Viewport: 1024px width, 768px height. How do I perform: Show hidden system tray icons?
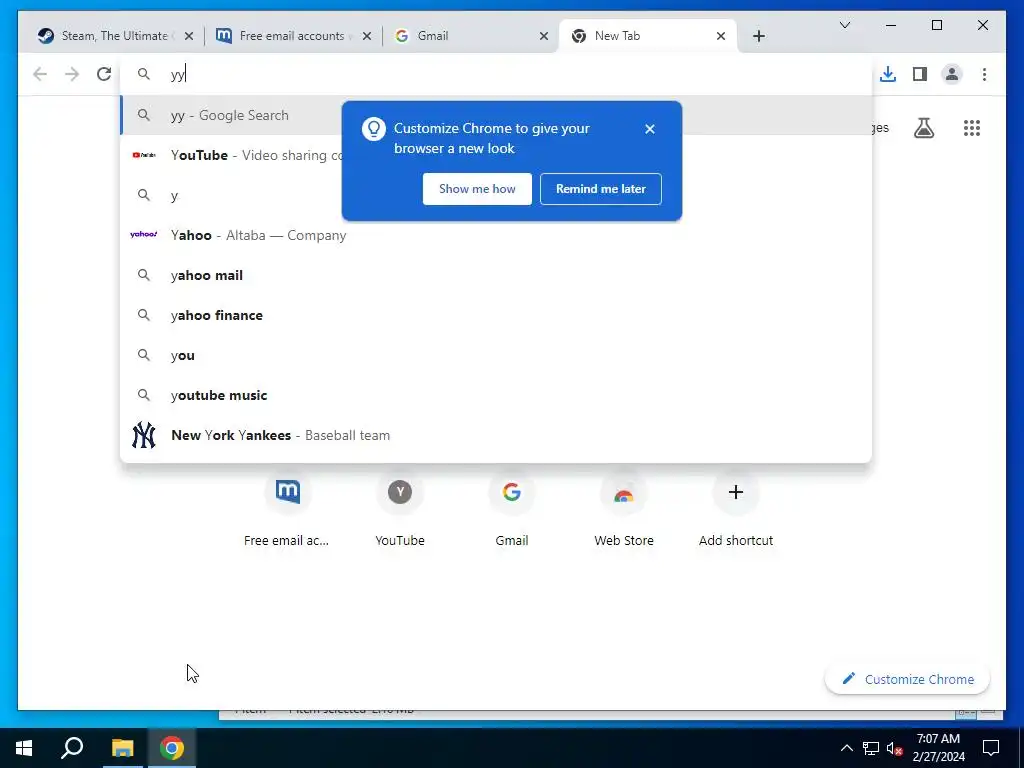point(846,748)
